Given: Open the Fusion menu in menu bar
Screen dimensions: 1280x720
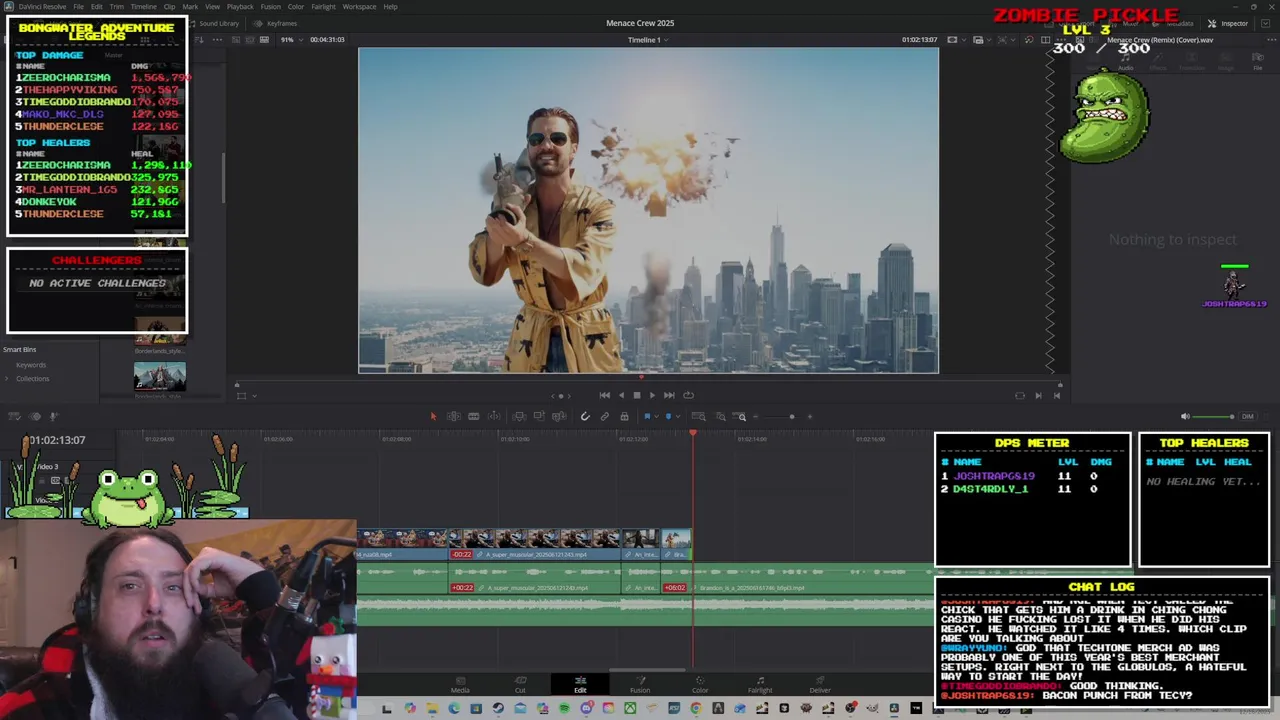Looking at the screenshot, I should [270, 7].
